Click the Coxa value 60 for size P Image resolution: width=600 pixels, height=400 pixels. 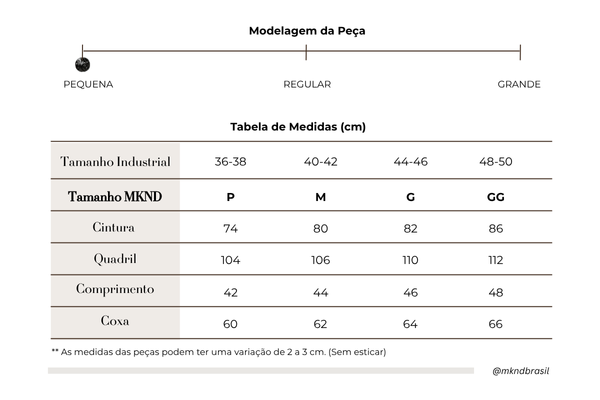[231, 323]
